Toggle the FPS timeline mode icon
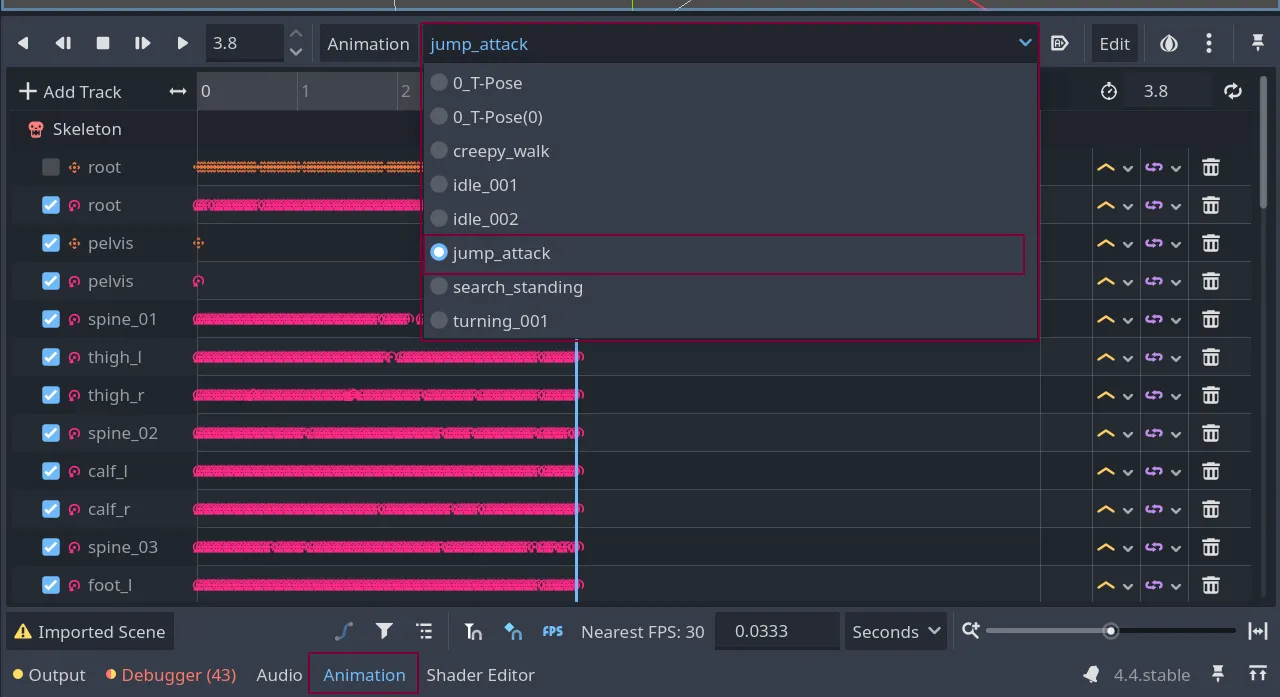Viewport: 1280px width, 697px height. pos(553,631)
